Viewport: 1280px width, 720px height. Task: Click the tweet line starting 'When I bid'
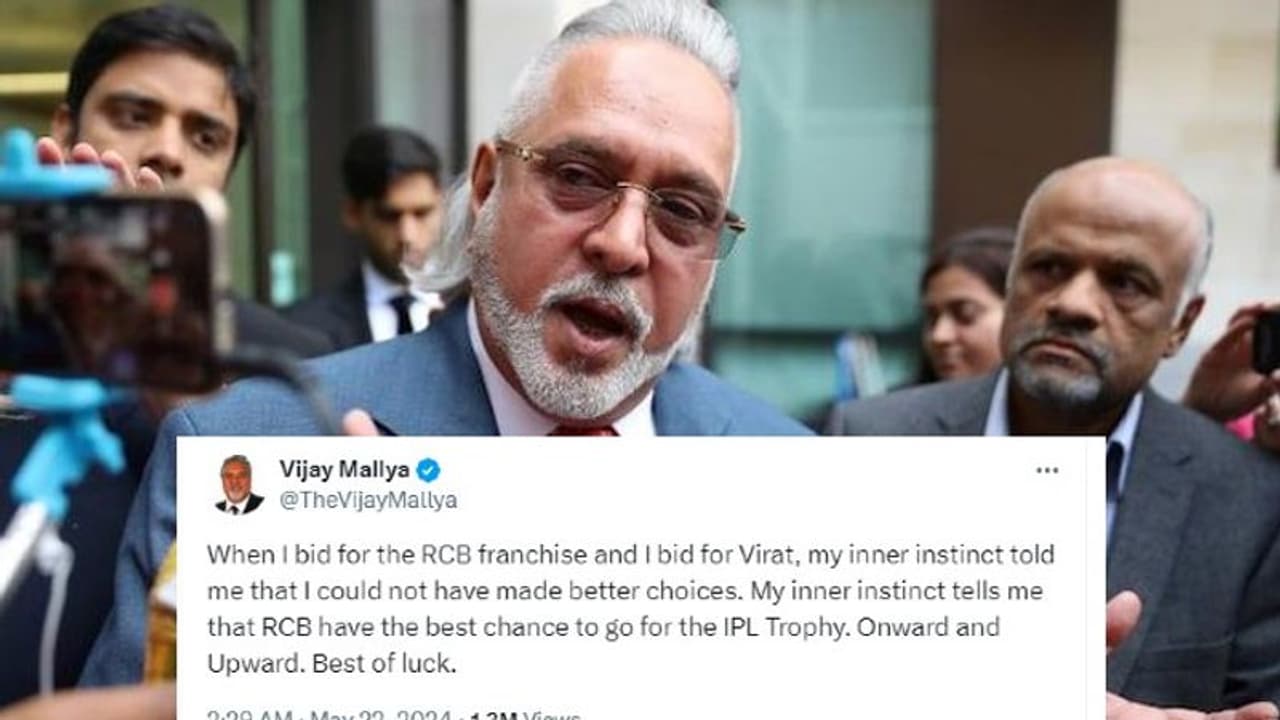click(x=630, y=554)
